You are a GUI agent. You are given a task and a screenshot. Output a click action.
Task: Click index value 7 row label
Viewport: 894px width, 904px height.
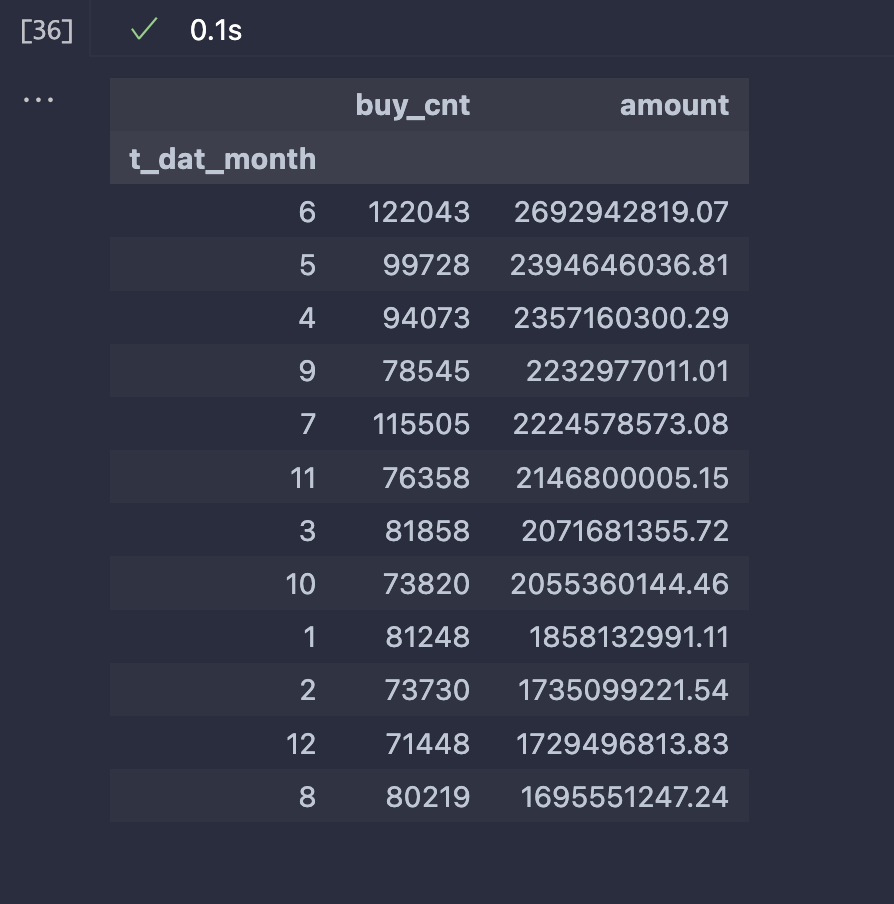[x=308, y=424]
